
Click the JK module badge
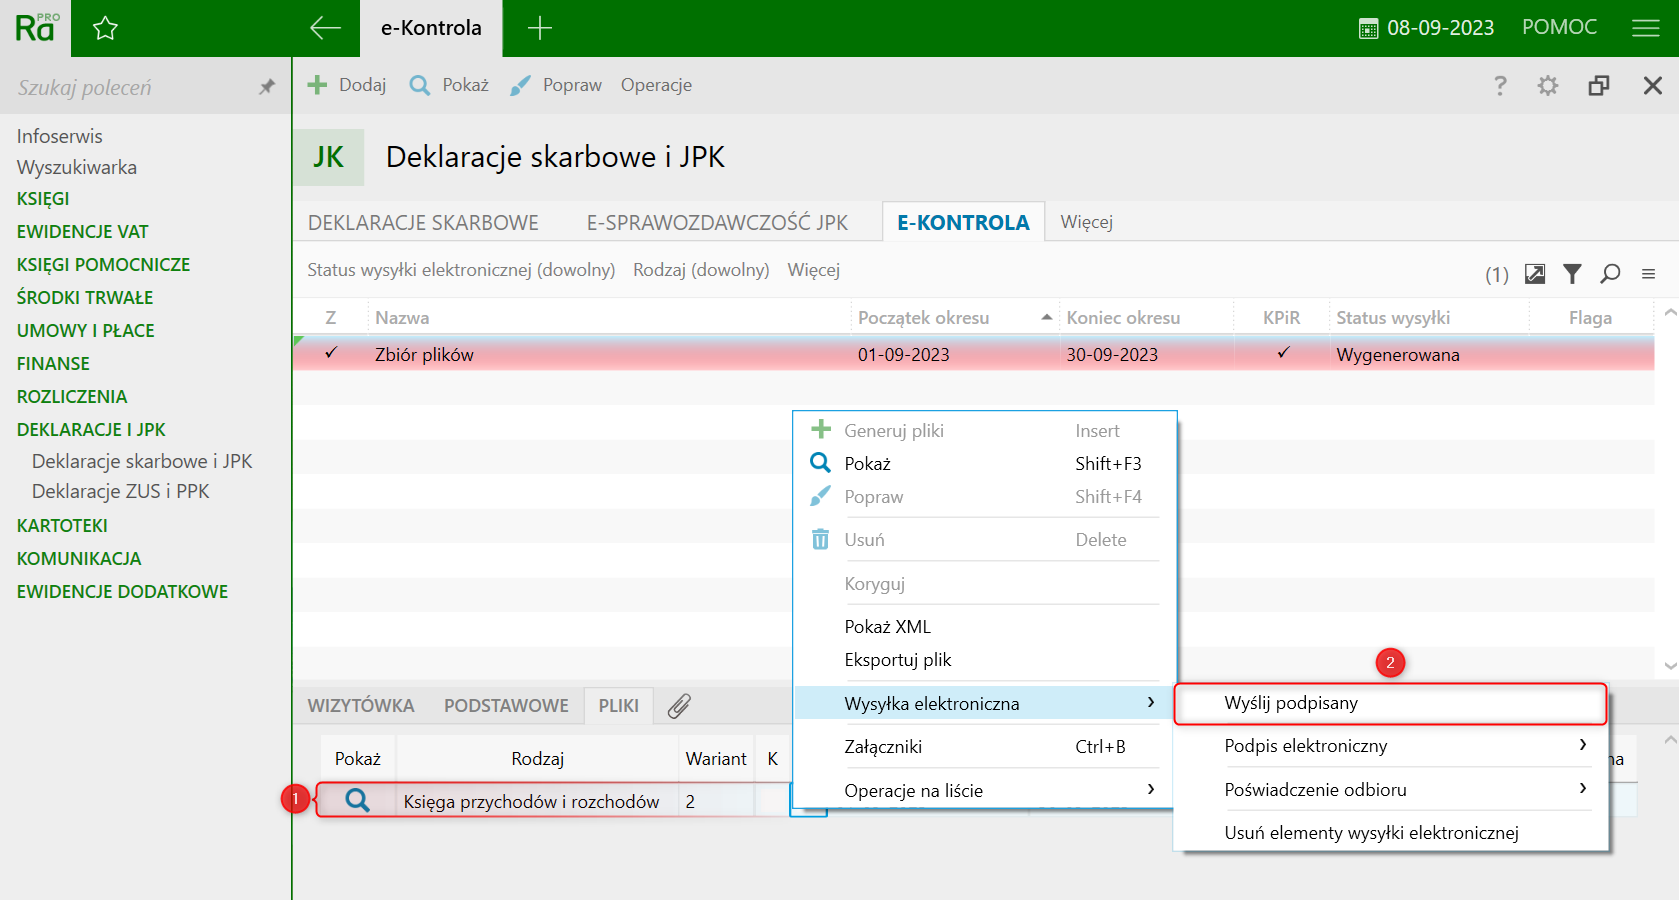tap(328, 157)
